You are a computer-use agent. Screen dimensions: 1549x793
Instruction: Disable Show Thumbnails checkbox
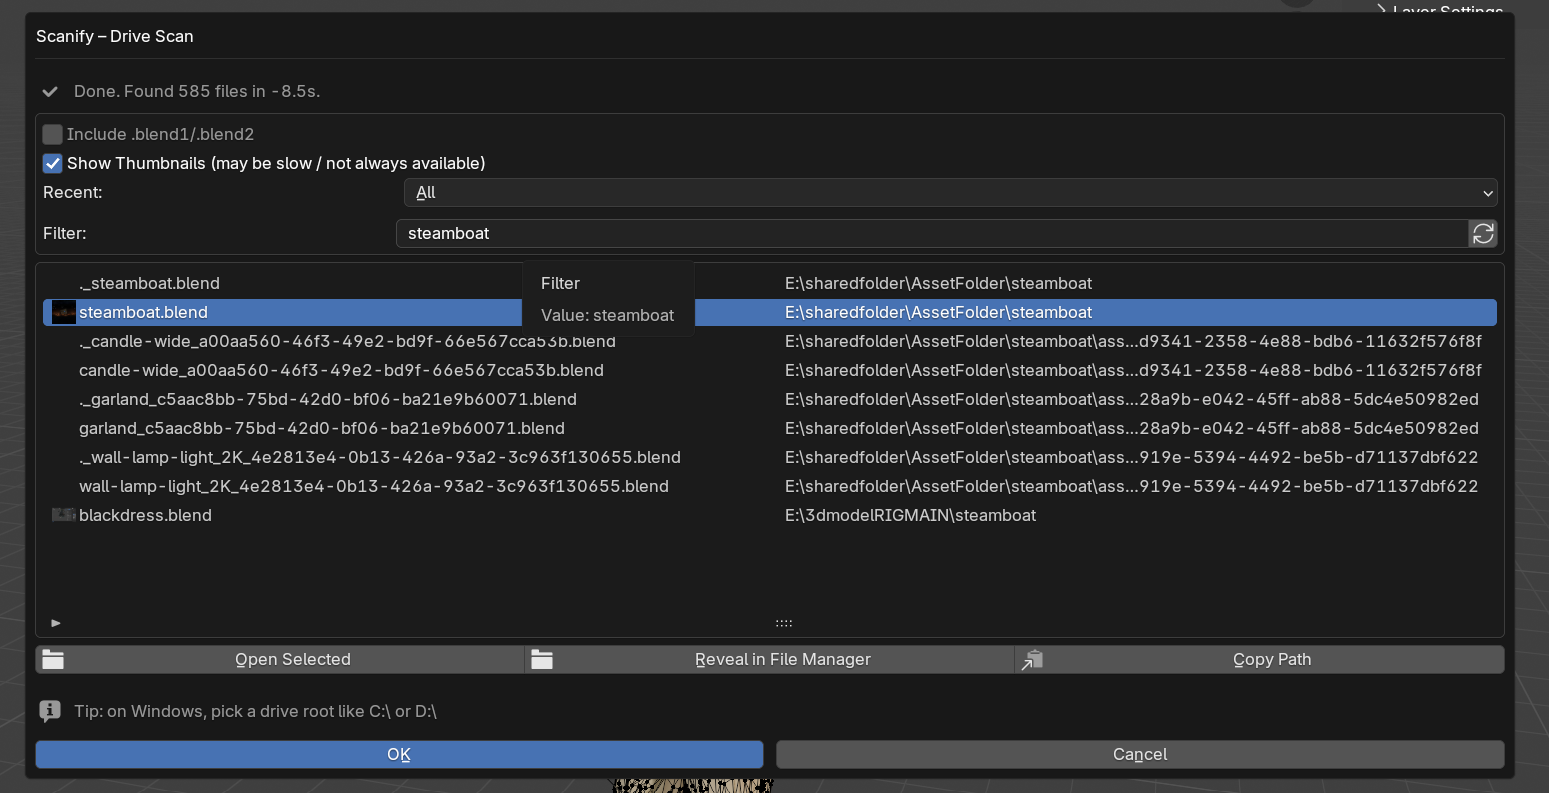click(x=53, y=163)
